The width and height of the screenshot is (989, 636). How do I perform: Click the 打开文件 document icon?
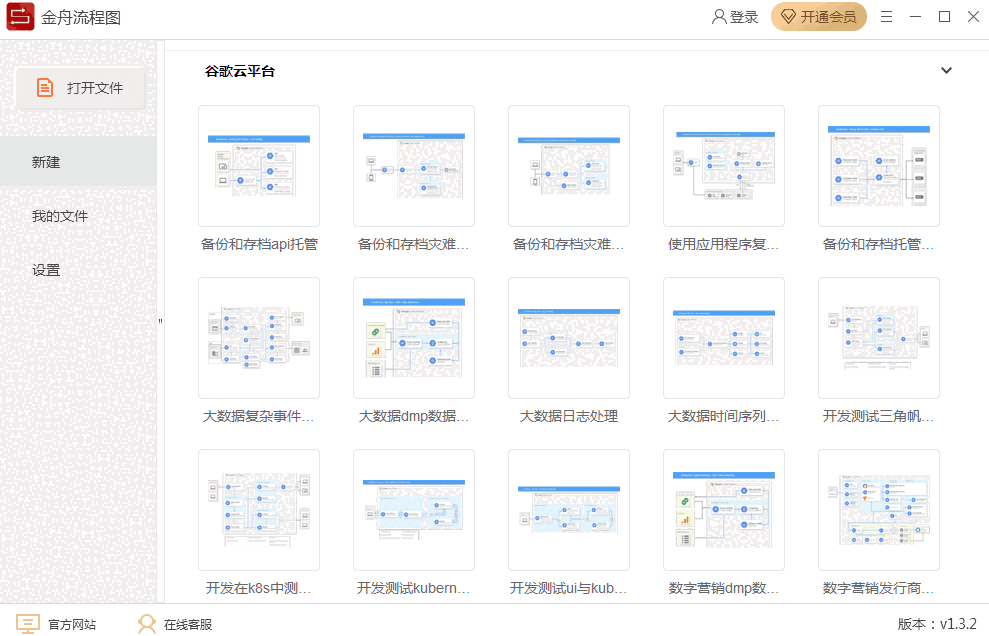pos(45,88)
